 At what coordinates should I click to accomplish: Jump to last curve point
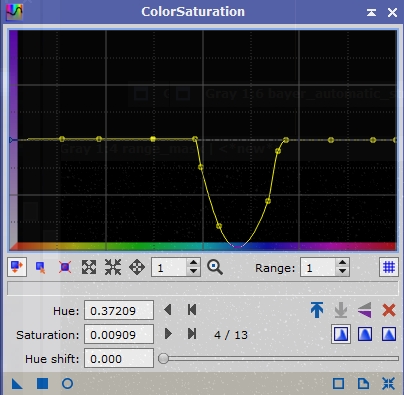[x=192, y=334]
